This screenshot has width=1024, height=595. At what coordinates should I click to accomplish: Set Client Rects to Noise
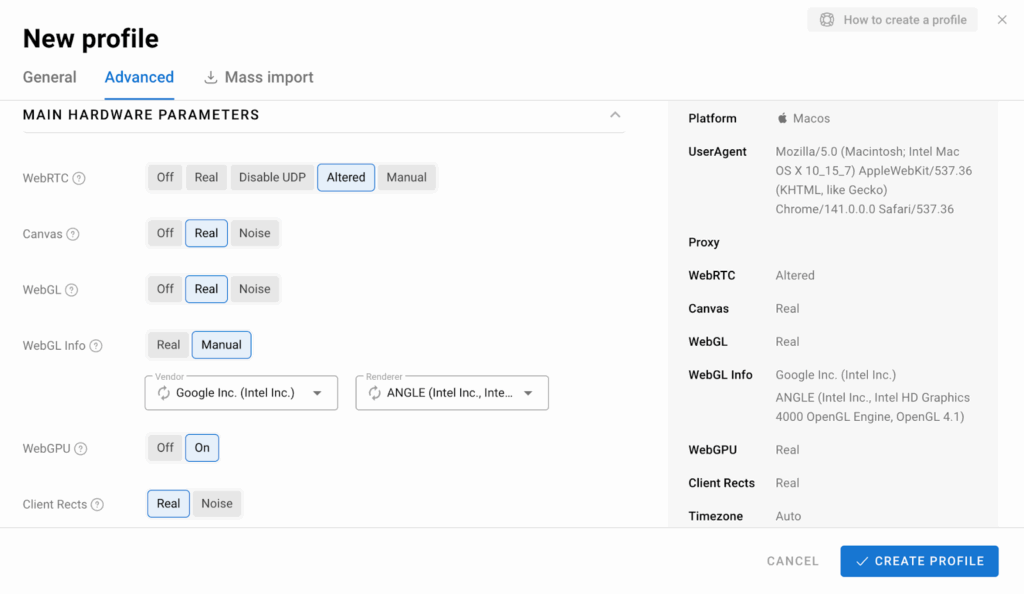[217, 504]
